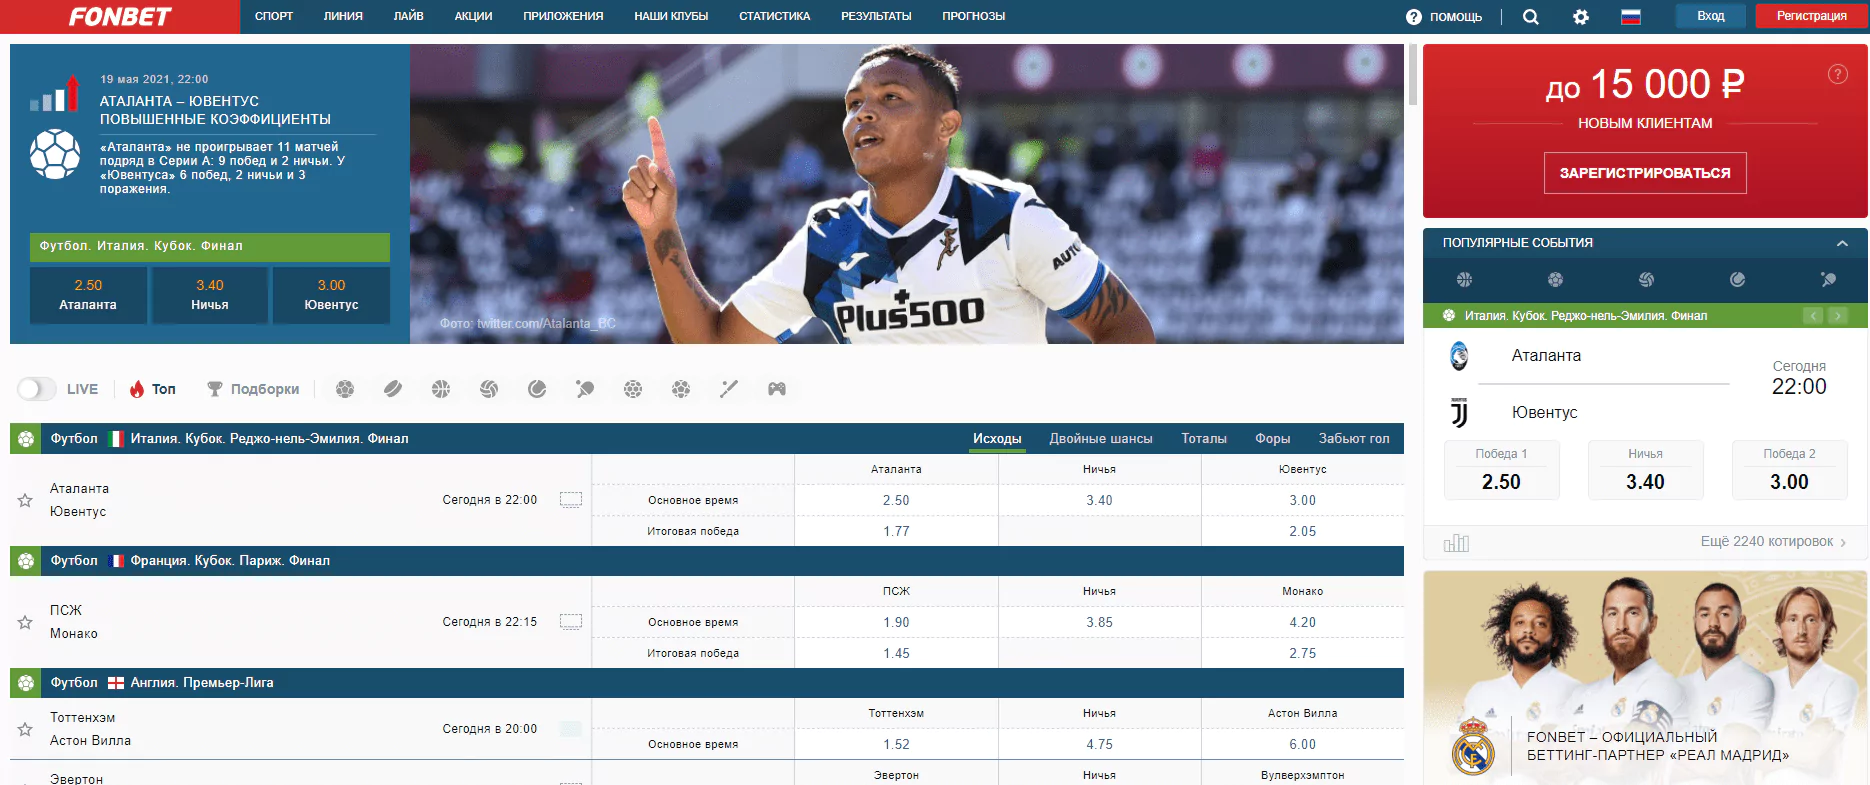Select volleyball icon in Popular Events panel

tap(1646, 280)
